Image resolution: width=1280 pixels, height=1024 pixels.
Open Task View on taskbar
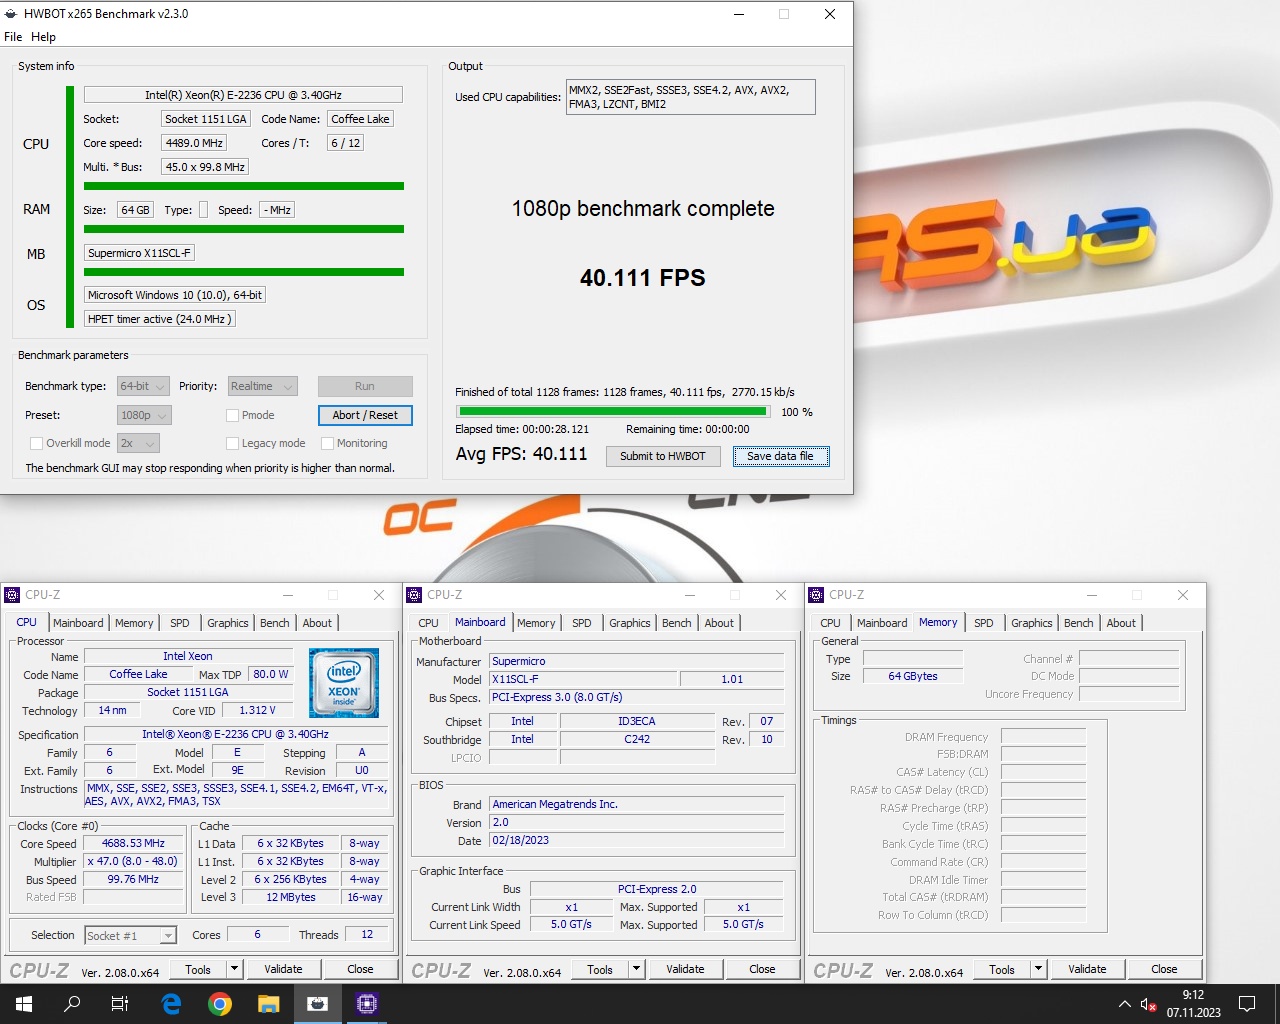pyautogui.click(x=120, y=1003)
